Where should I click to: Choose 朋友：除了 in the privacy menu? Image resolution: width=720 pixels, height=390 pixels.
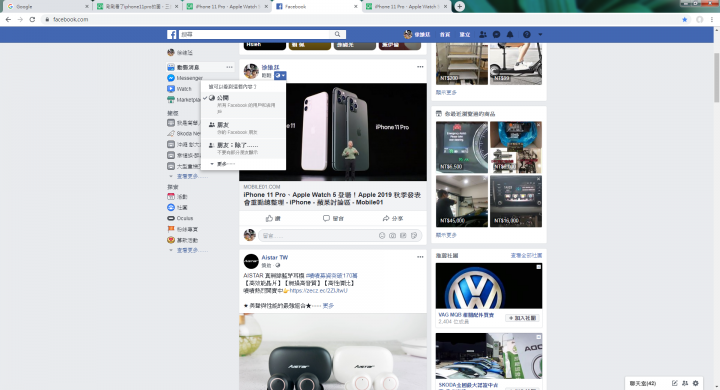pyautogui.click(x=243, y=148)
